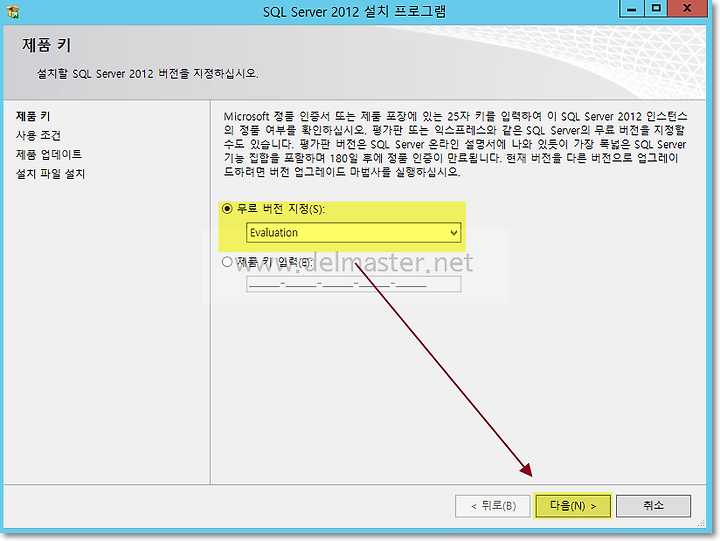The image size is (720, 541).
Task: Select '설치 파일 설치' step in left pane
Action: pyautogui.click(x=51, y=174)
